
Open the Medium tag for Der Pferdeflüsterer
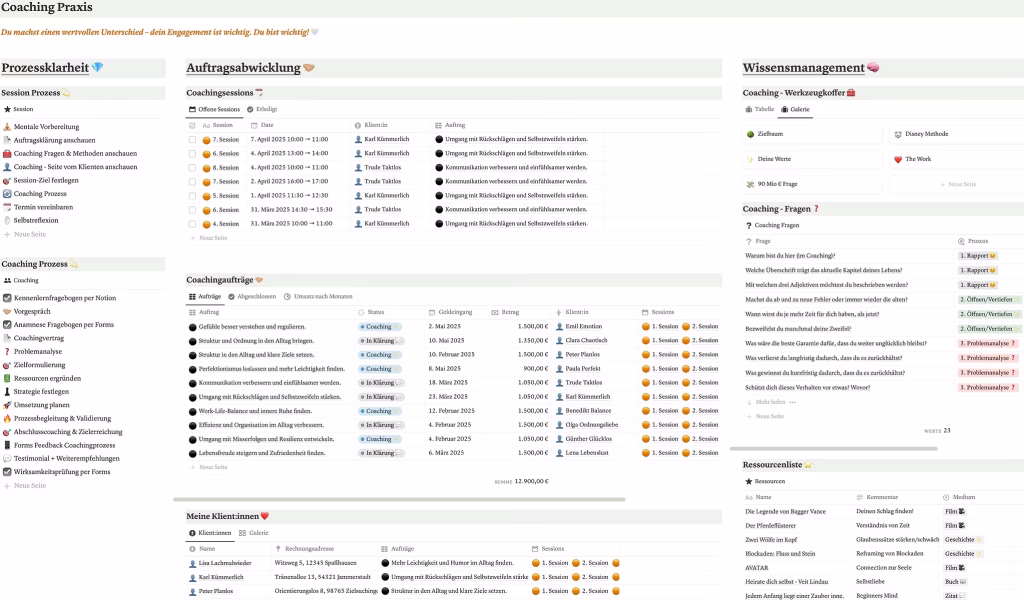click(x=954, y=525)
